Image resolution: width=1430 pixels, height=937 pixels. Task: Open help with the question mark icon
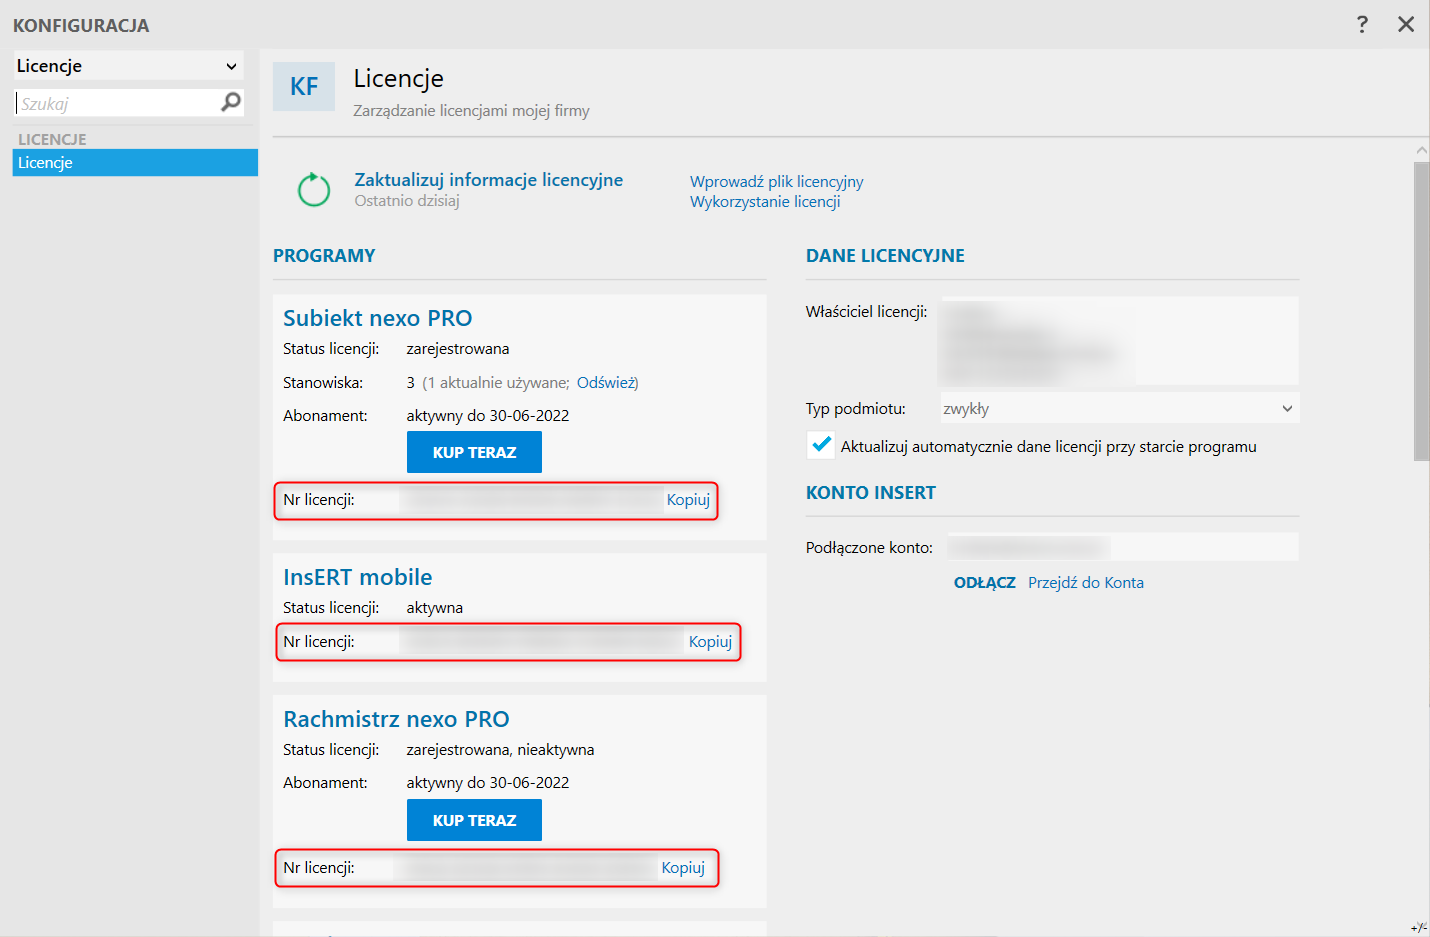(1362, 24)
